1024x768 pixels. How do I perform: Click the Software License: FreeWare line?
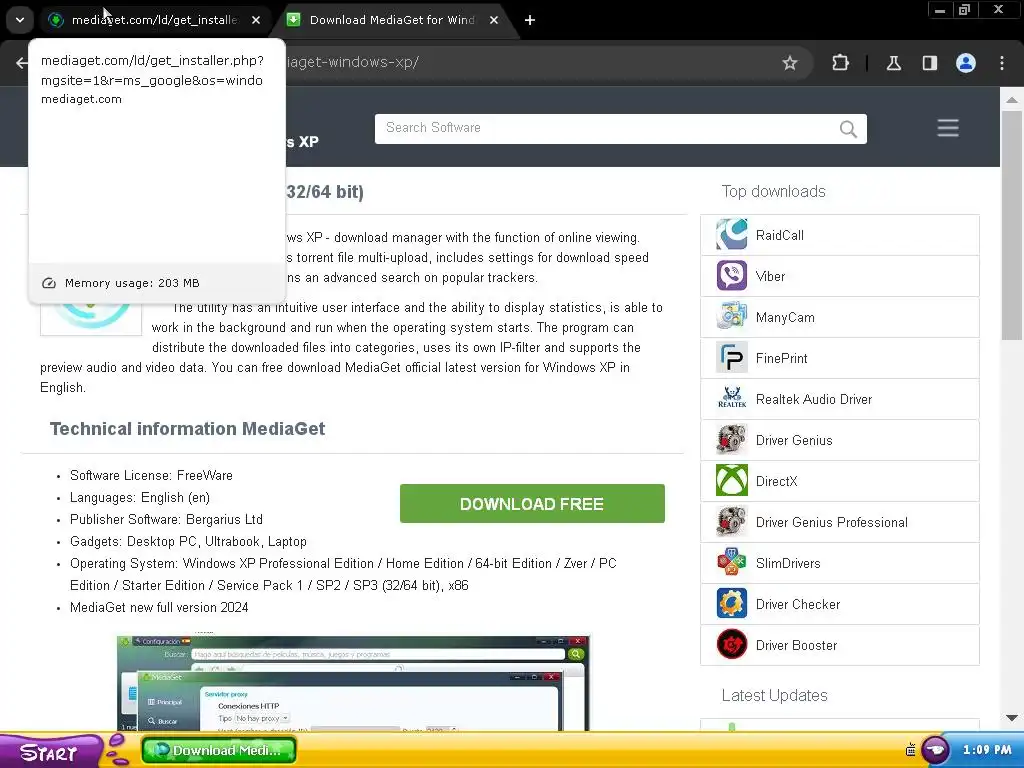coord(152,475)
